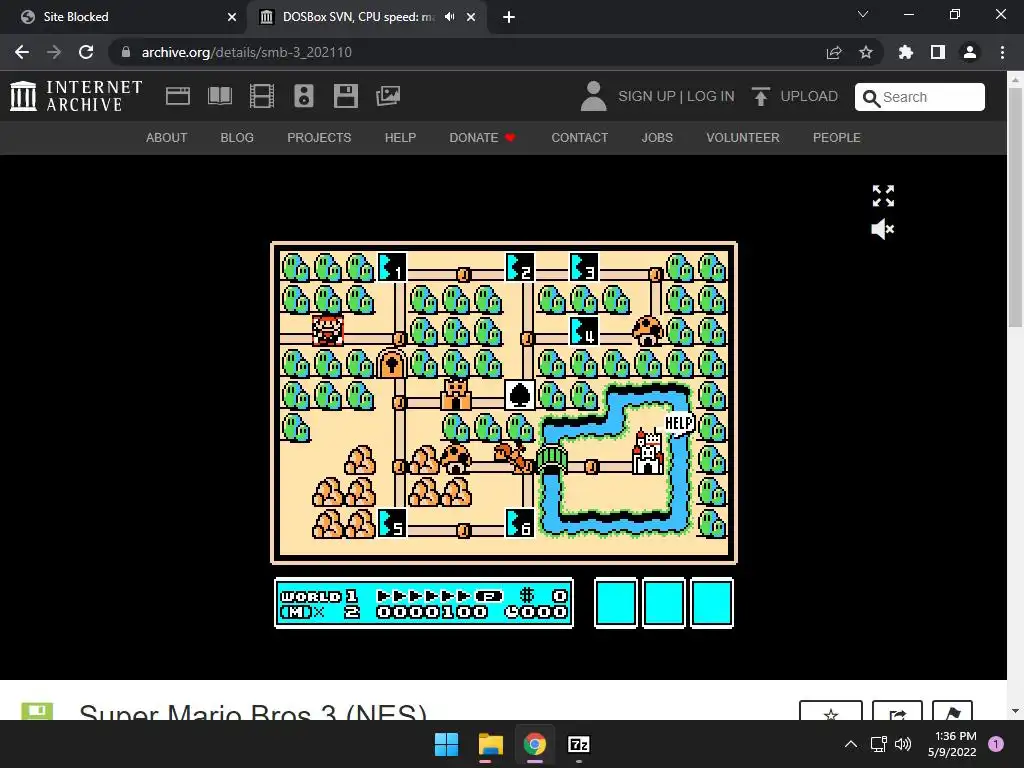Open the Images icon
The image size is (1024, 768).
coord(388,96)
